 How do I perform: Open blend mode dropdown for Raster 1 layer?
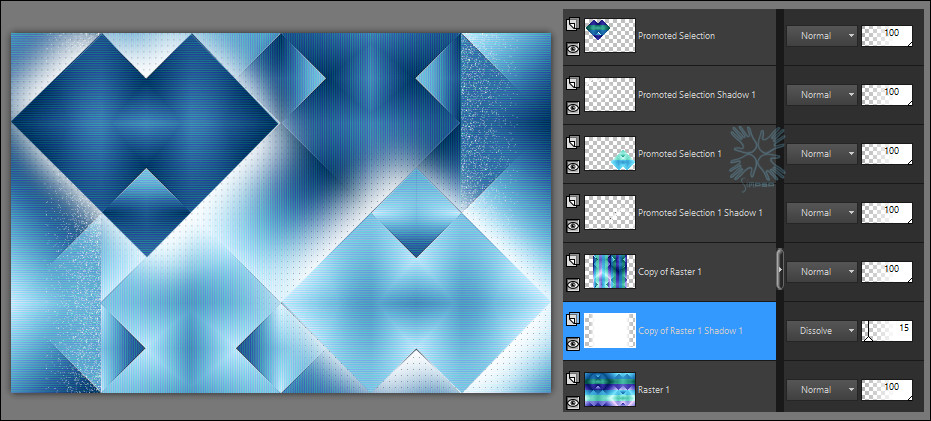822,389
